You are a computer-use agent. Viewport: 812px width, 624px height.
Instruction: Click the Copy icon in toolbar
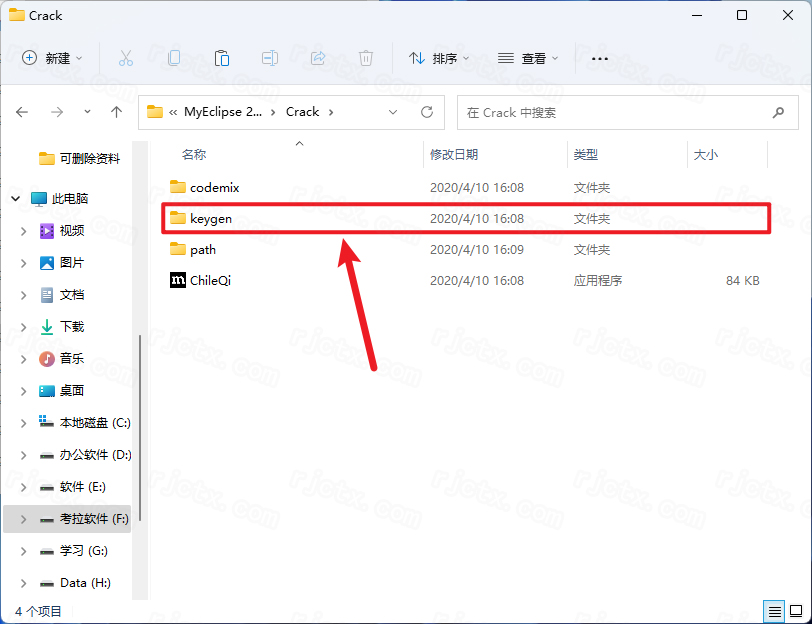coord(174,58)
